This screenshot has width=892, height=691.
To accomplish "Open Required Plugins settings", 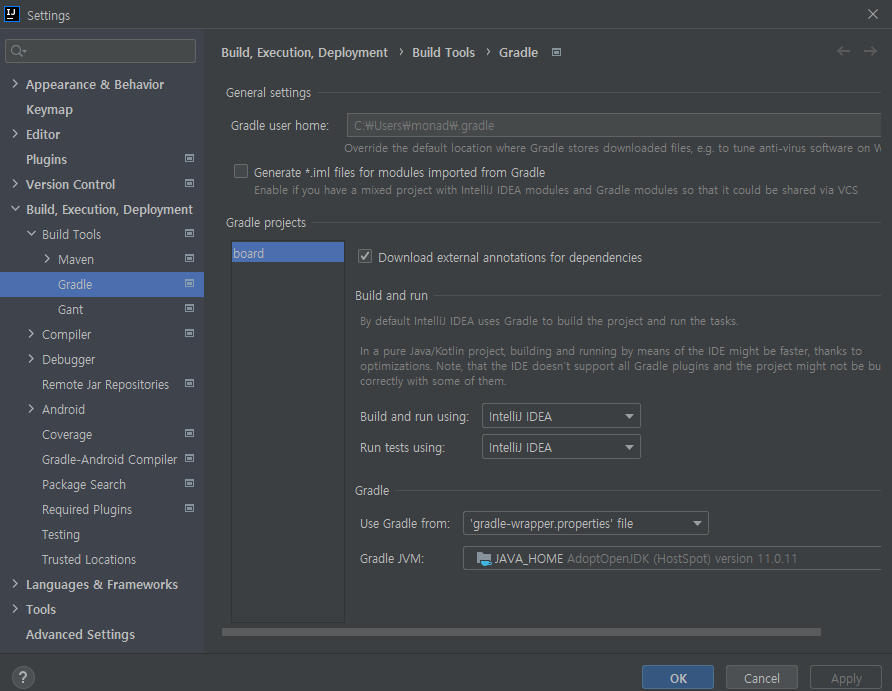I will coord(86,510).
